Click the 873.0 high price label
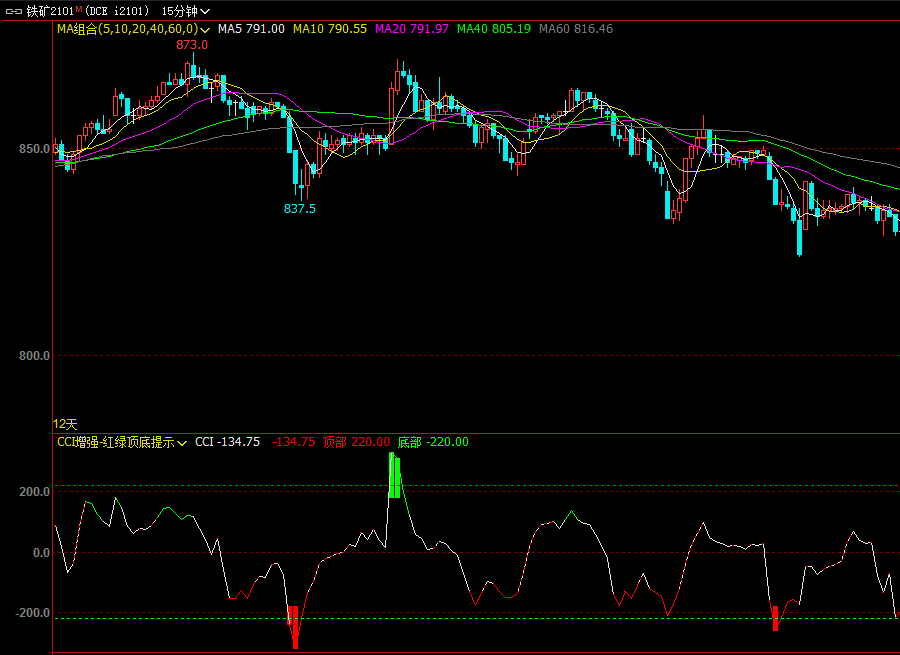The height and width of the screenshot is (655, 900). [192, 45]
